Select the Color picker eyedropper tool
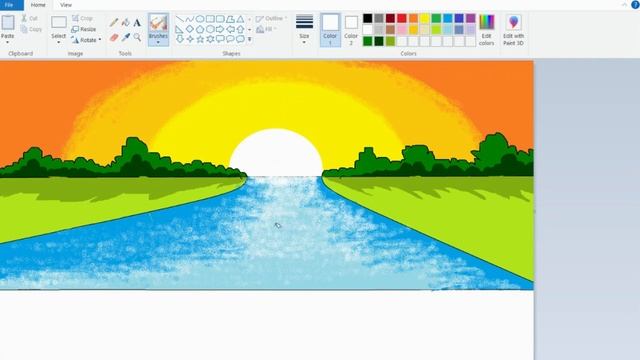Viewport: 640px width, 360px height. (126, 38)
